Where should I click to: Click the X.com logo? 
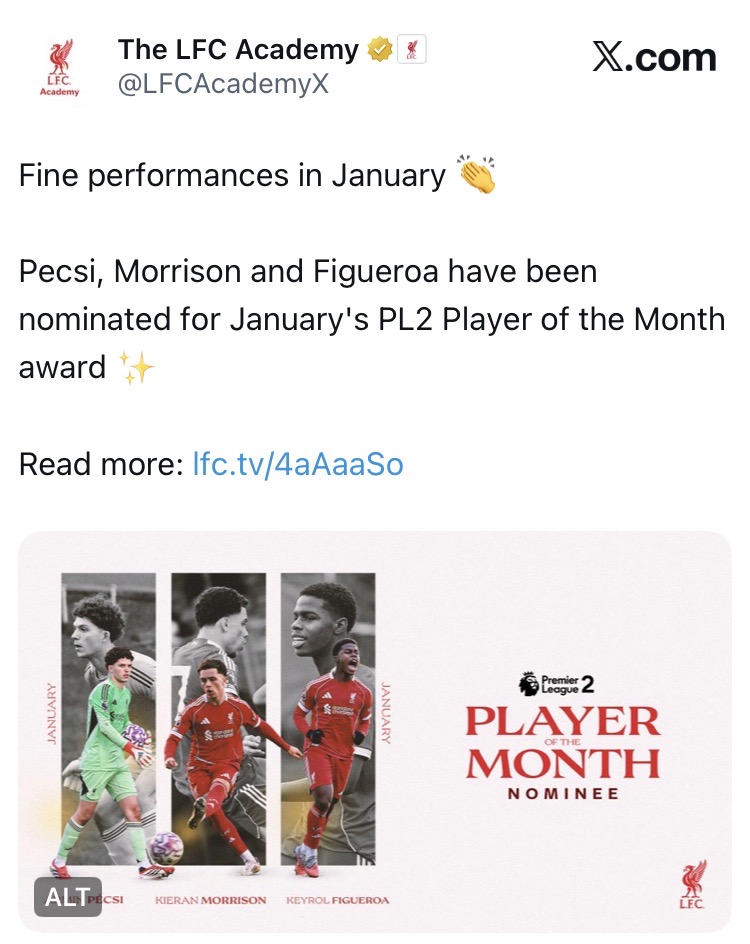point(654,58)
